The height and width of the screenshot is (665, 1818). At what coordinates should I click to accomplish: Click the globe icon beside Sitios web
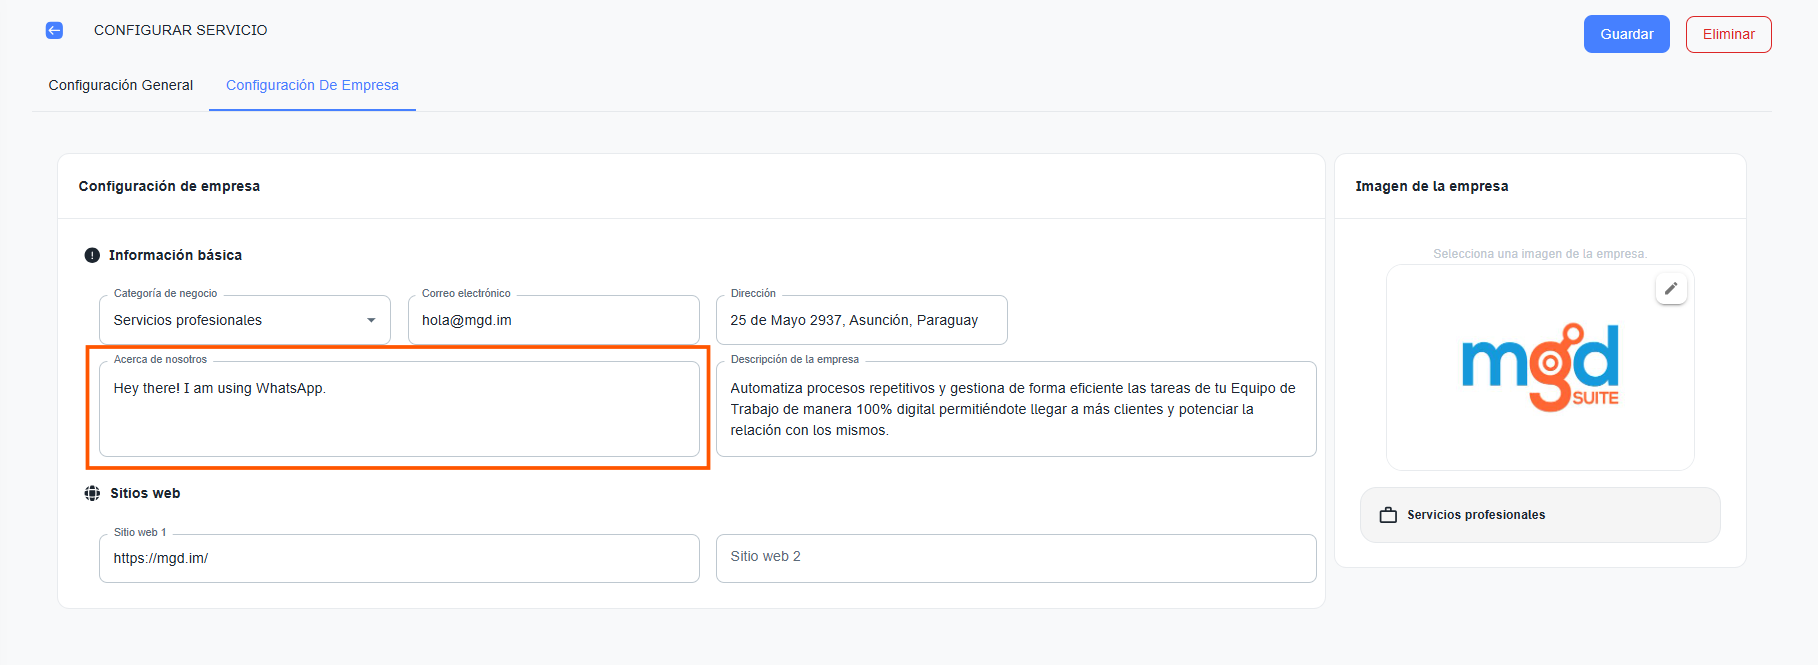[x=92, y=493]
